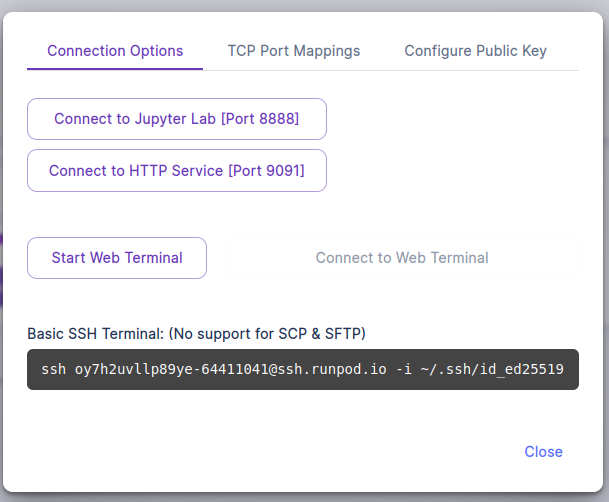Image resolution: width=609 pixels, height=502 pixels.
Task: Select the Connection Options tab
Action: (x=115, y=50)
